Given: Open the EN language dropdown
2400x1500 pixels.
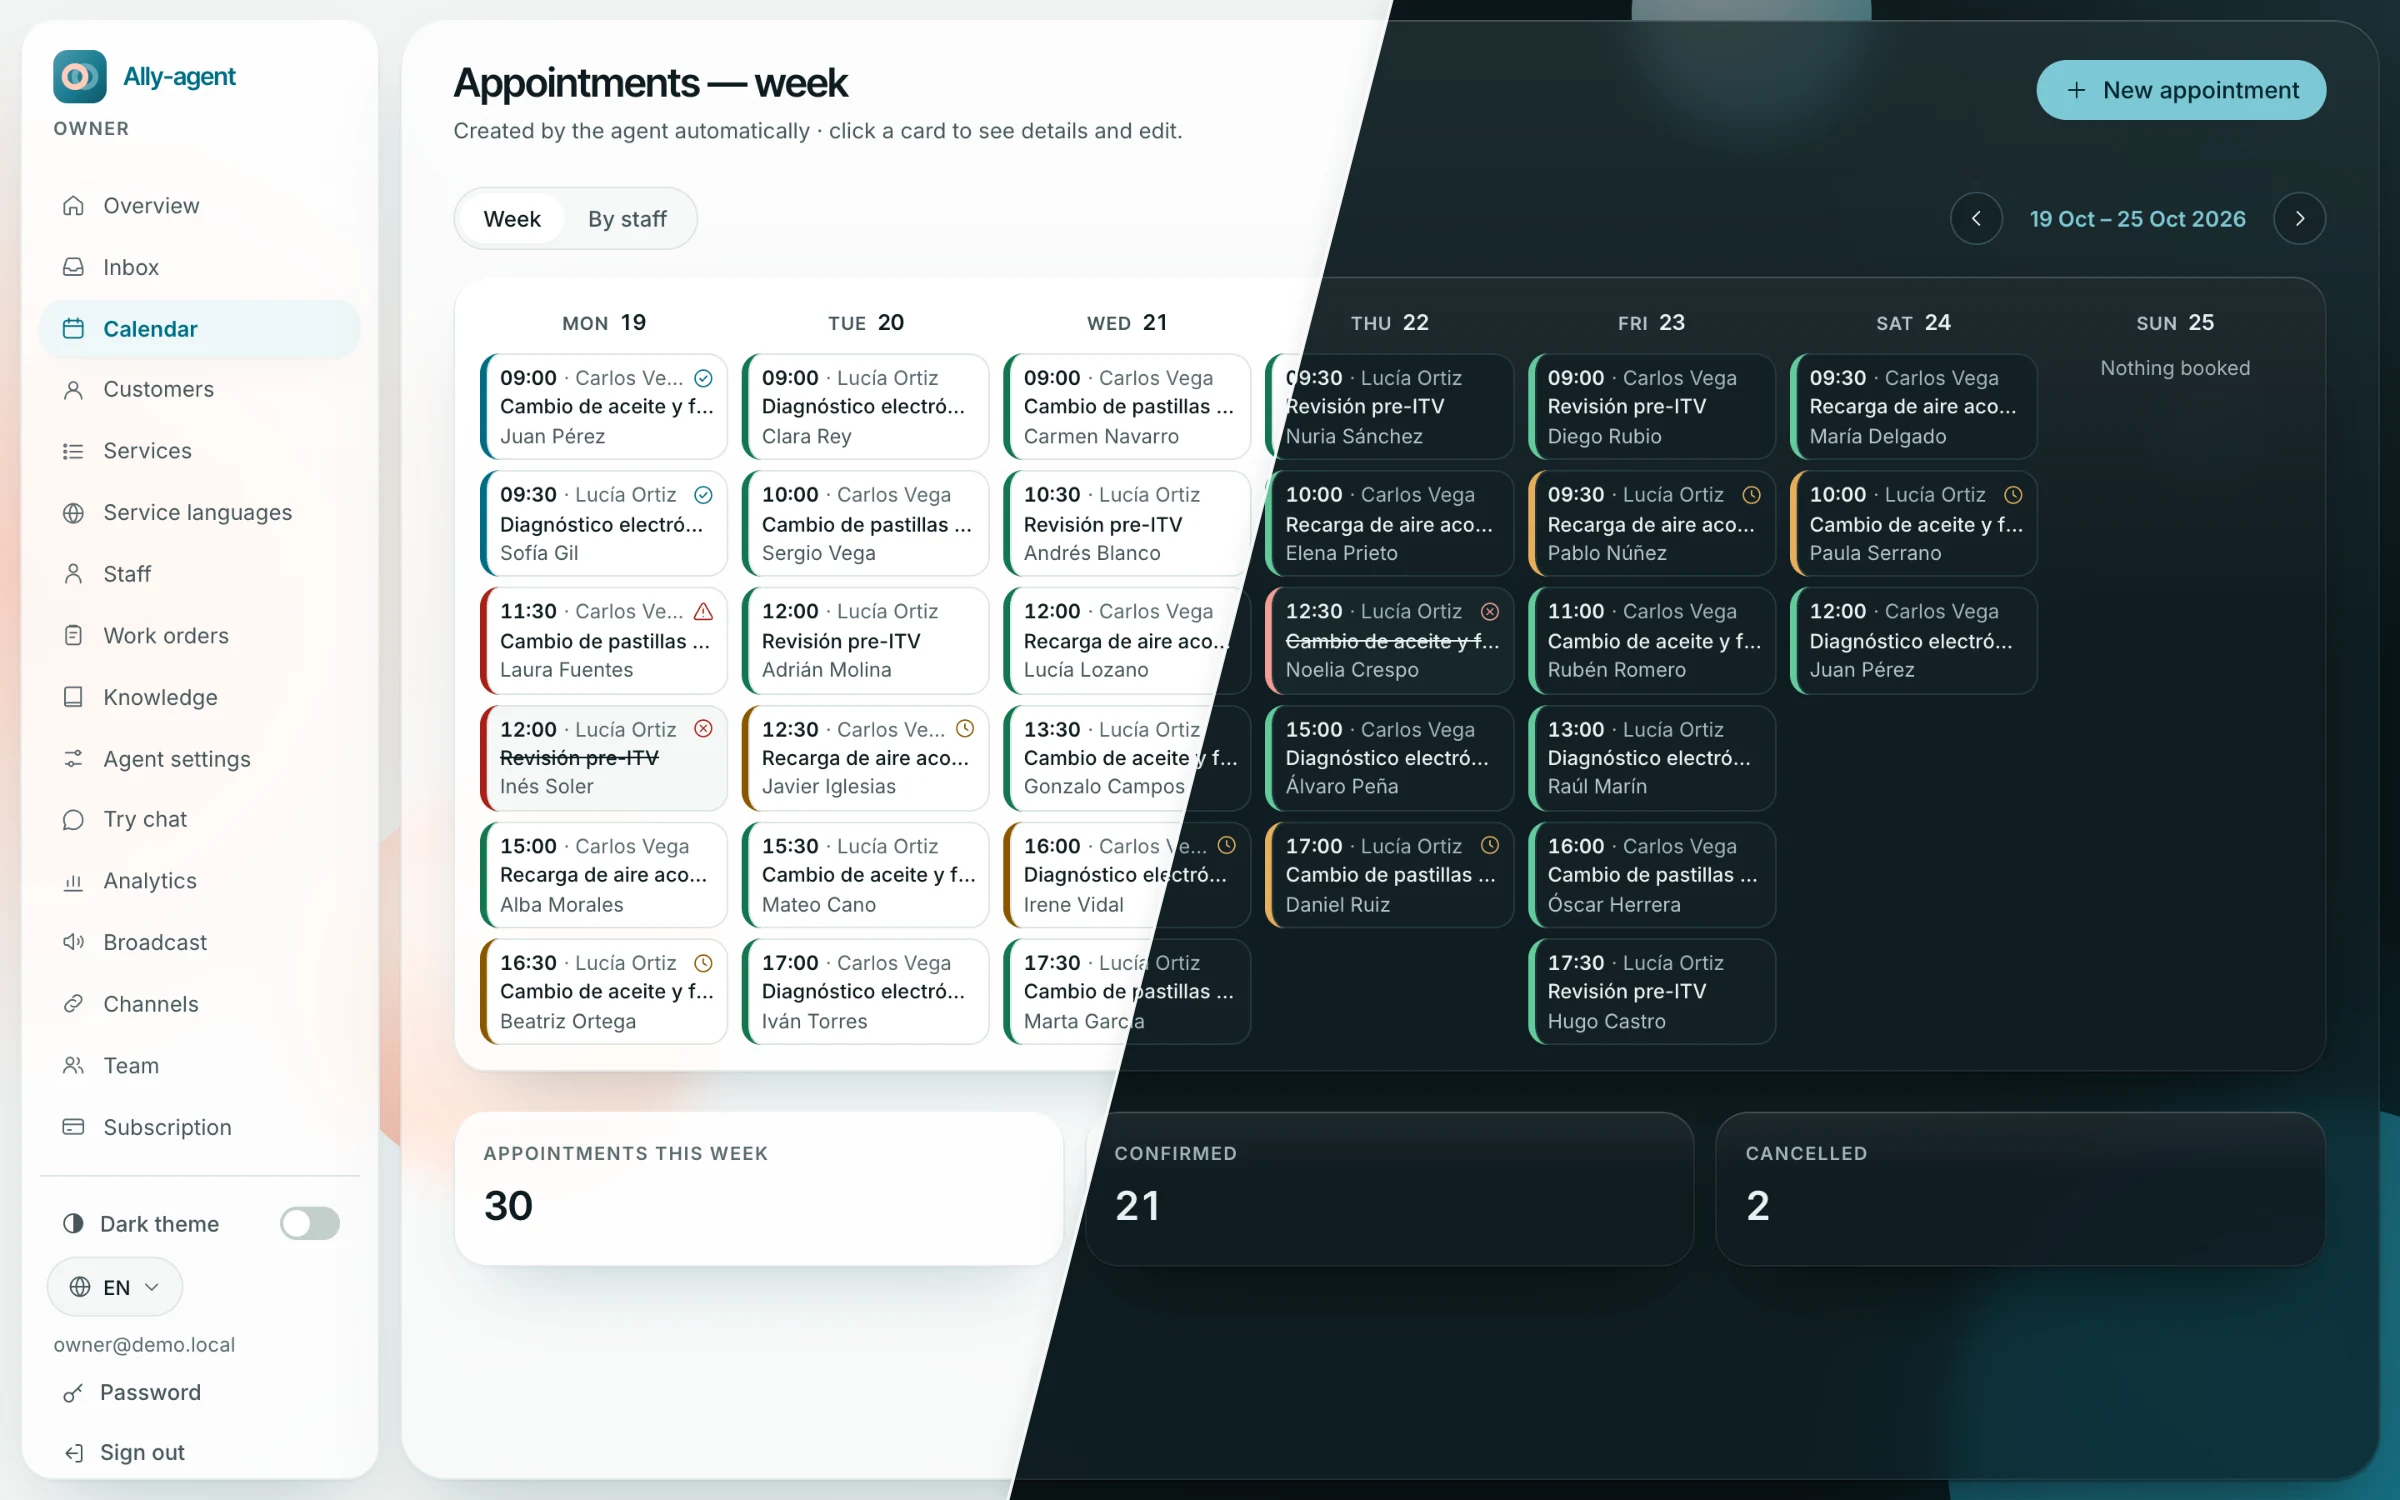Looking at the screenshot, I should coord(115,1287).
